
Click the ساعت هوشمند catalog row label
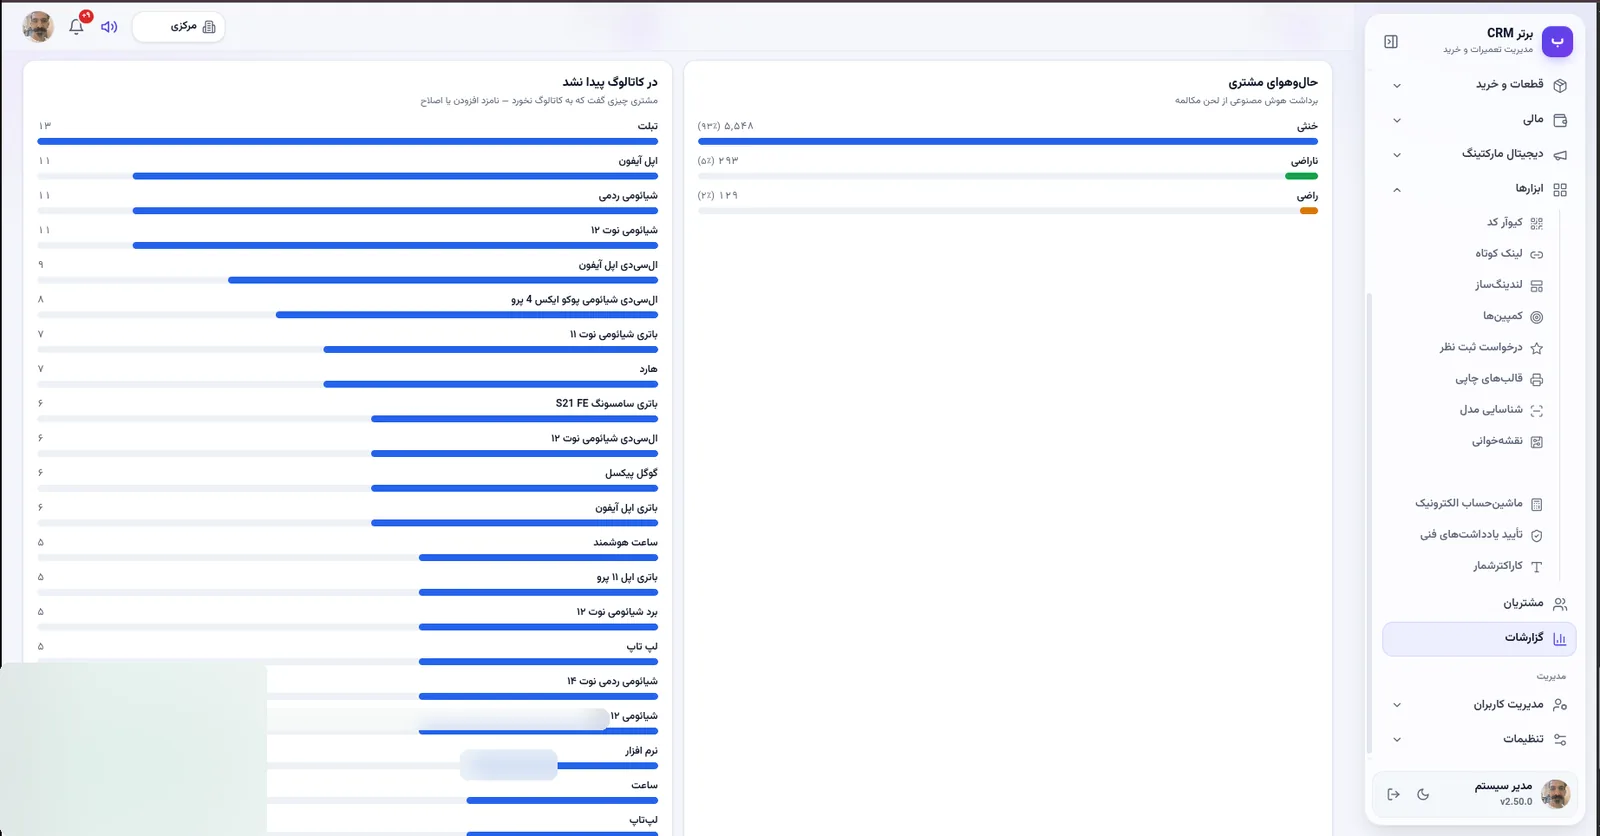coord(625,543)
